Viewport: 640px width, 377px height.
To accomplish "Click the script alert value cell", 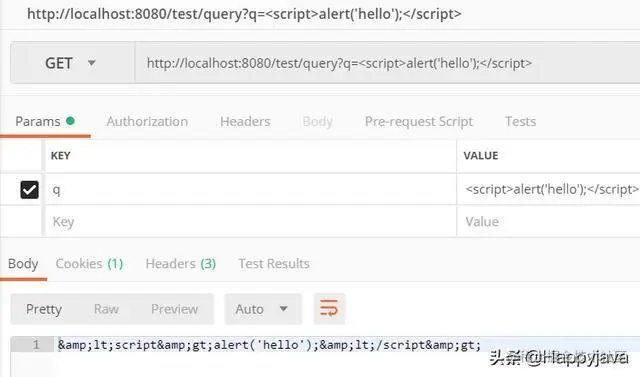I will click(549, 190).
